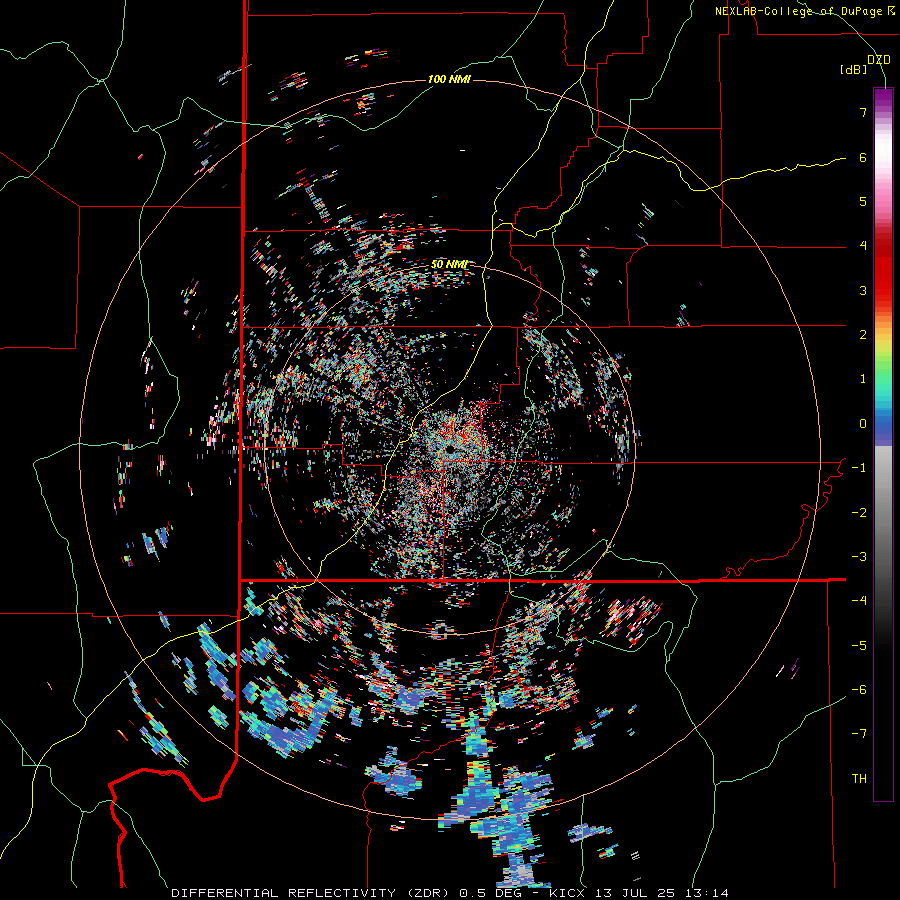Viewport: 900px width, 900px height.
Task: Click the -6 value on the color scale
Action: tap(859, 690)
